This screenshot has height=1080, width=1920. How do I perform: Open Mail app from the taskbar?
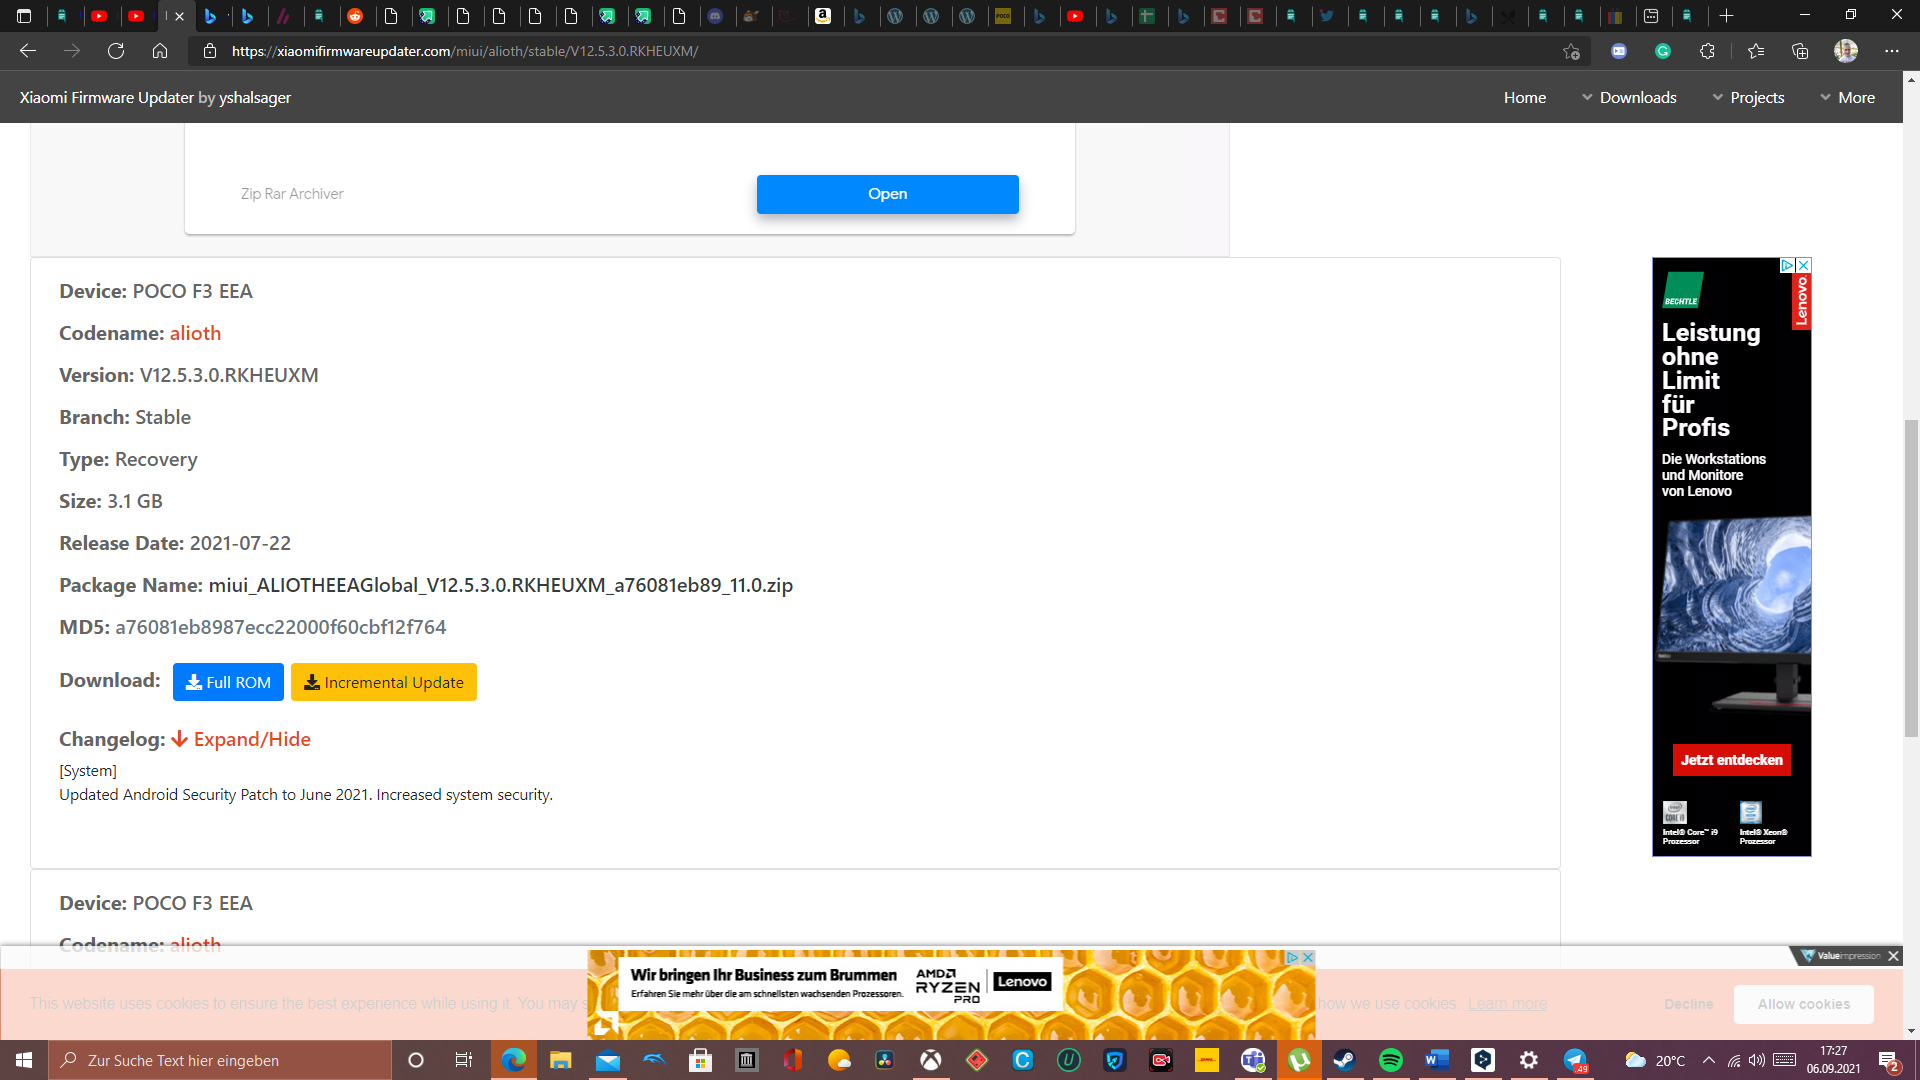(x=607, y=1060)
